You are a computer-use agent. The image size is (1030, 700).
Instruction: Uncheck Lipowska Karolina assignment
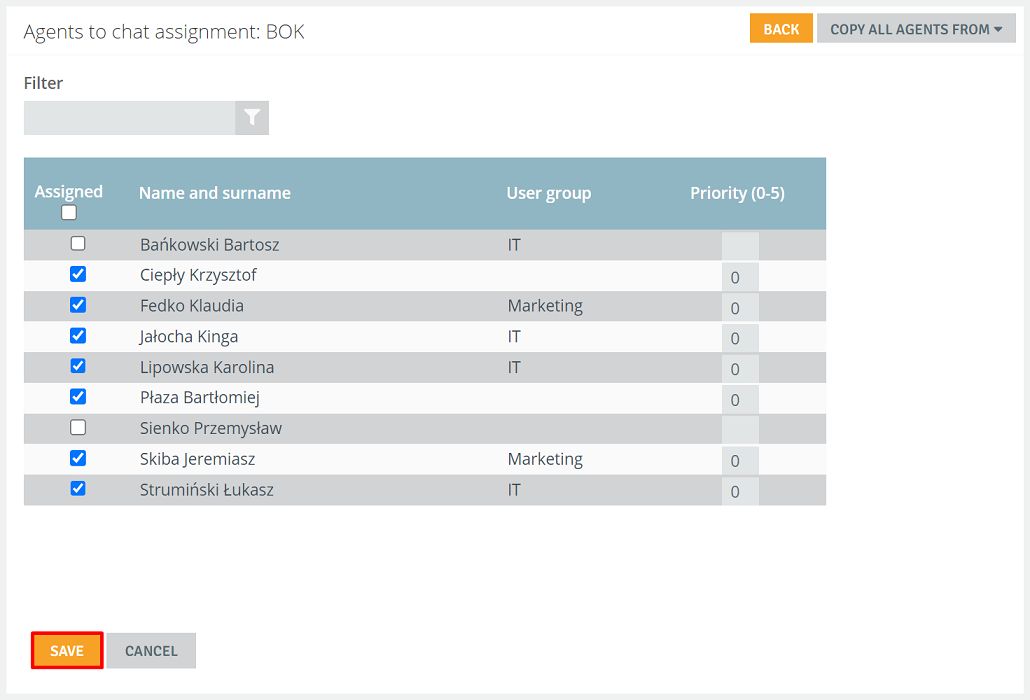point(78,366)
